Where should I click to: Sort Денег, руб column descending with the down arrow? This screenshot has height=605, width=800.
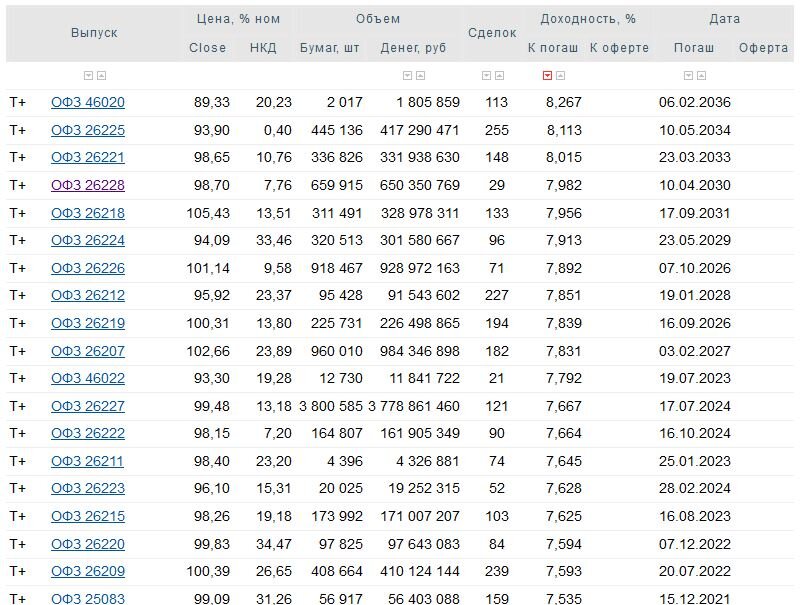coord(407,75)
